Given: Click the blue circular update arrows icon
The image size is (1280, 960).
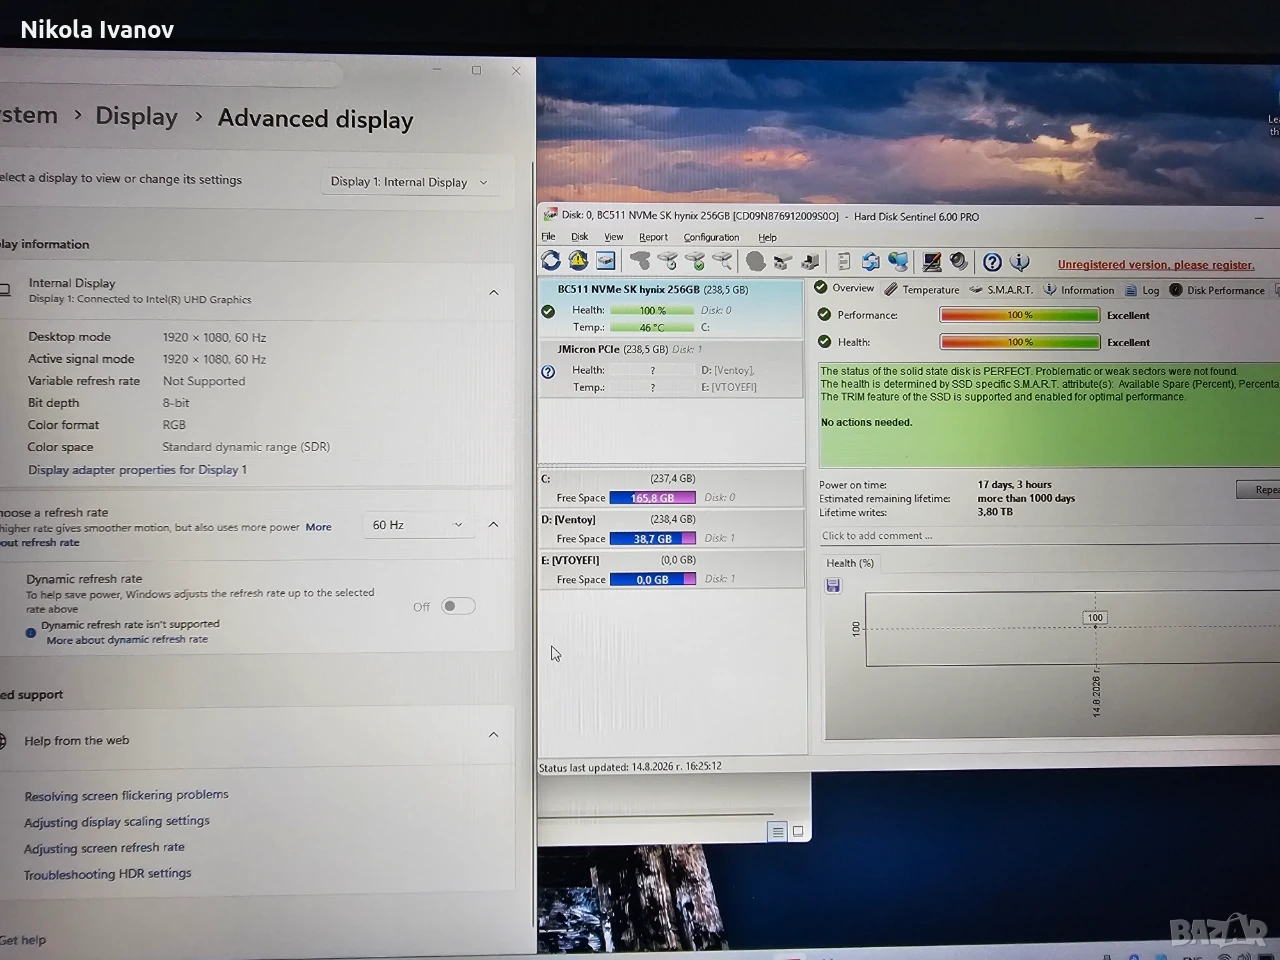Looking at the screenshot, I should pyautogui.click(x=871, y=262).
